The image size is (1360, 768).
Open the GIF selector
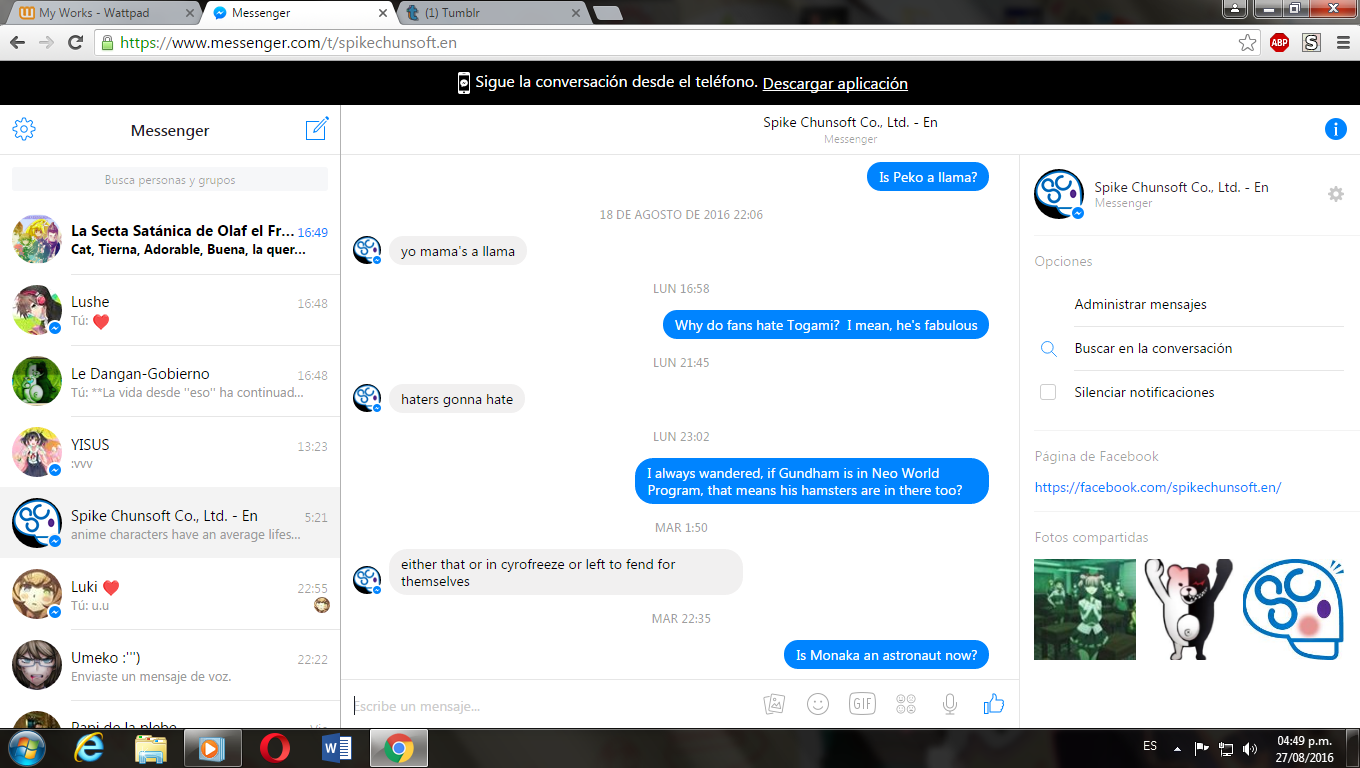click(862, 704)
